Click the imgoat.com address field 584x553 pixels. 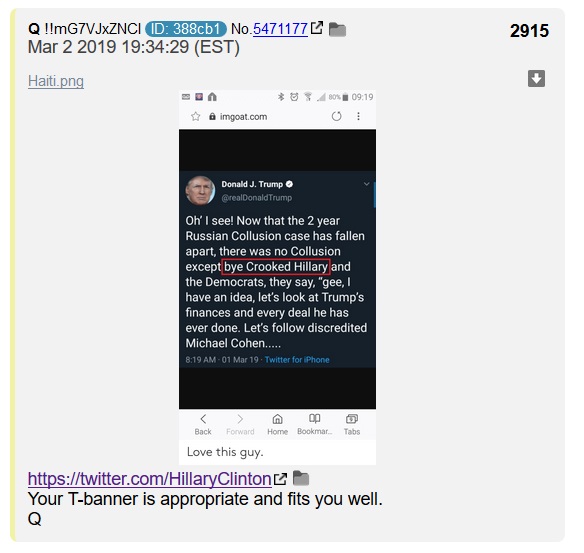[x=261, y=117]
